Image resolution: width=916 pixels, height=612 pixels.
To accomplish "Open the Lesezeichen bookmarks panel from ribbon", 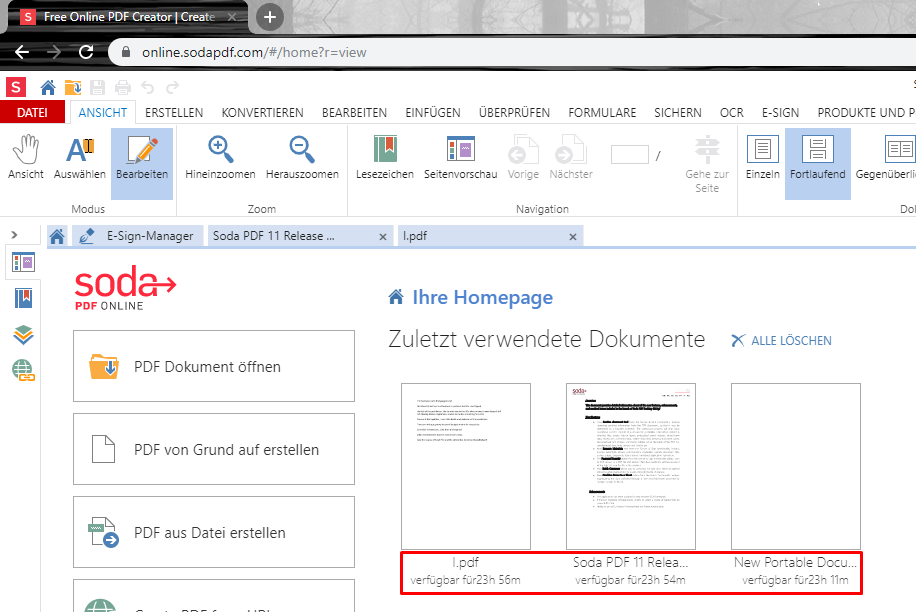I will 385,158.
